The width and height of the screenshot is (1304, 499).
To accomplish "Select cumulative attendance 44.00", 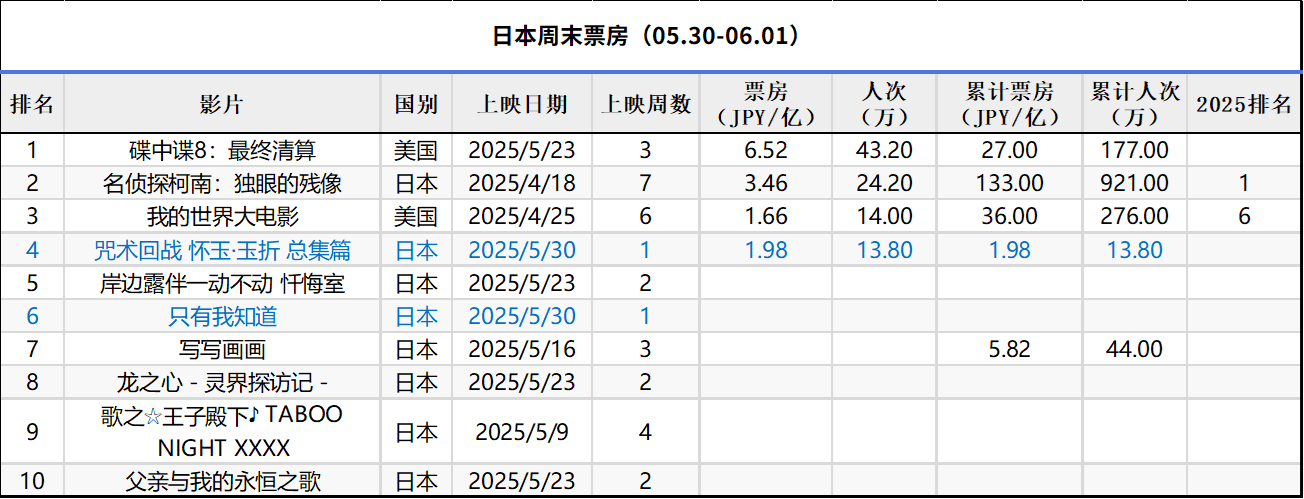I will coord(1134,349).
